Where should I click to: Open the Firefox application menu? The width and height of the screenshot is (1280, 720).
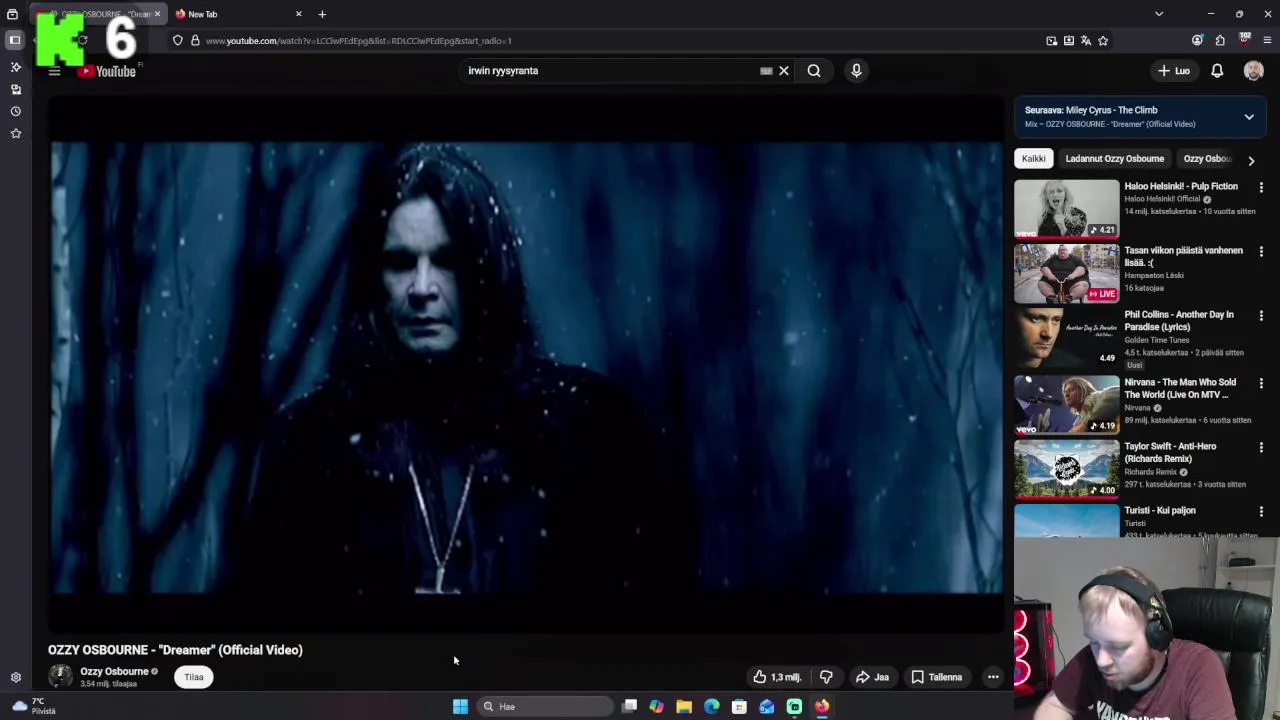(x=1267, y=41)
